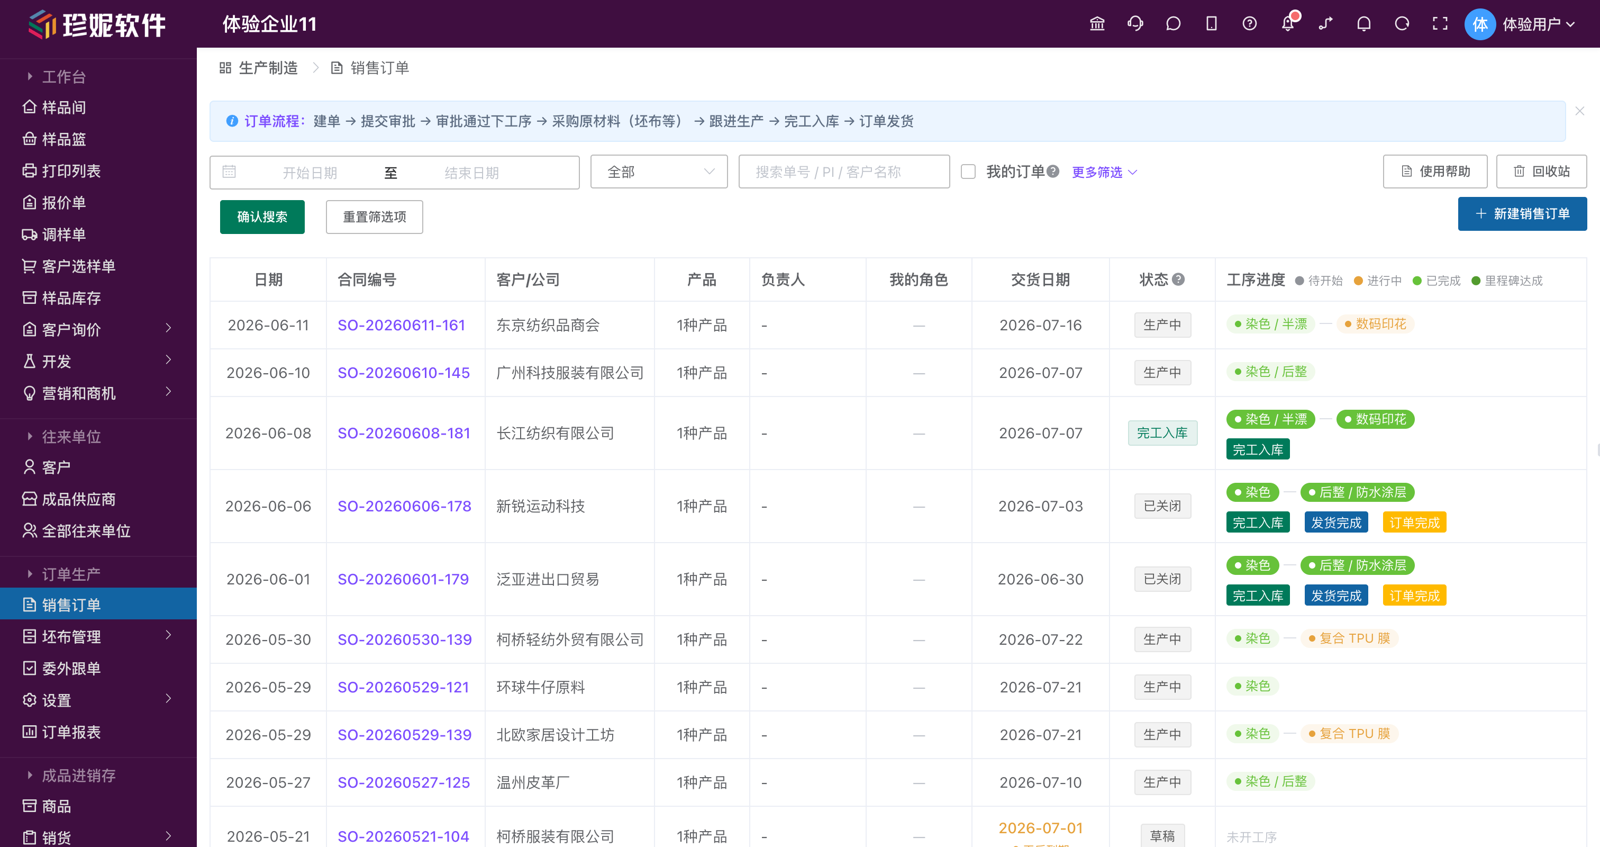1600x847 pixels.
Task: Click 完工入库 status in 长江纺织有限公司 row
Action: [1162, 433]
